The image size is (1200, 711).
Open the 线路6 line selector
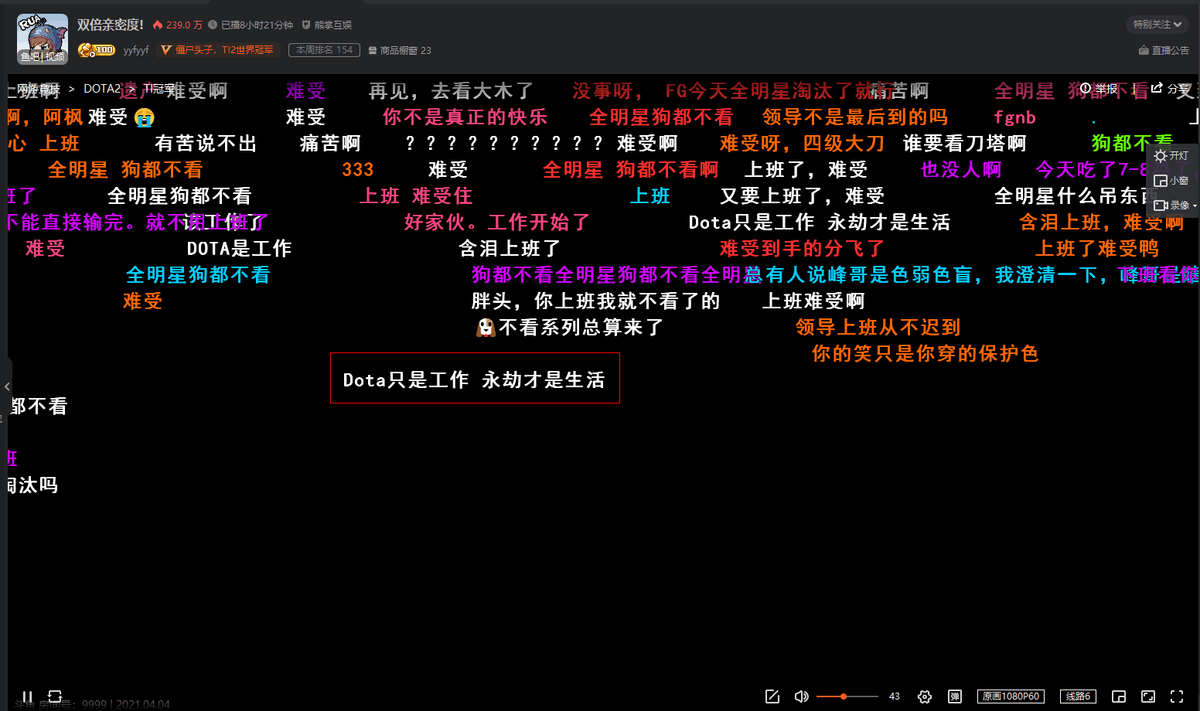[x=1078, y=696]
